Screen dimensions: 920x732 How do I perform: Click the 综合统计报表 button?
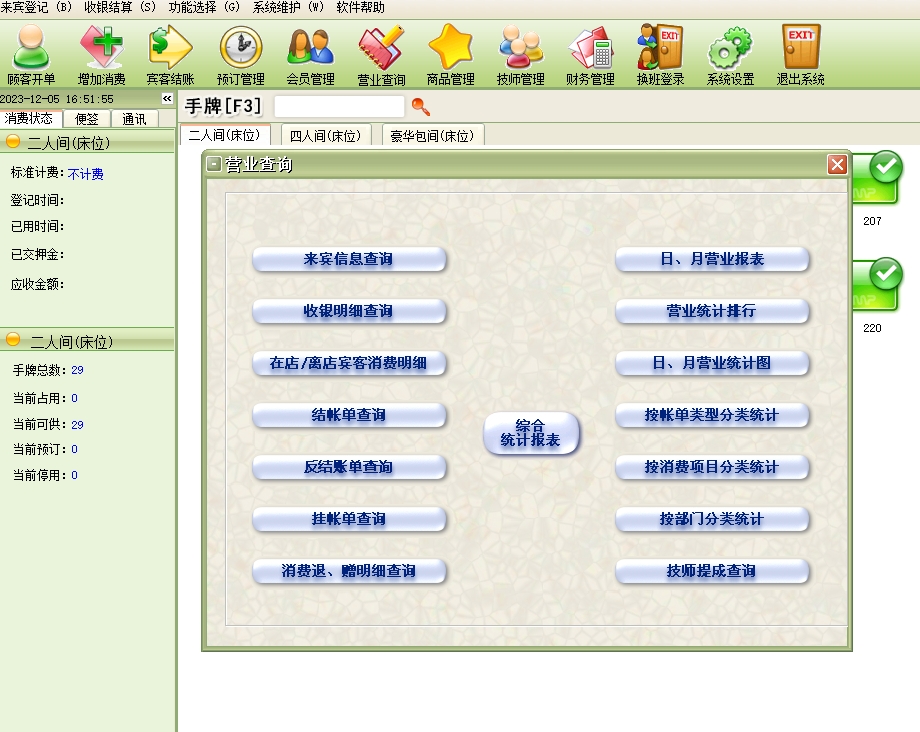coord(531,433)
